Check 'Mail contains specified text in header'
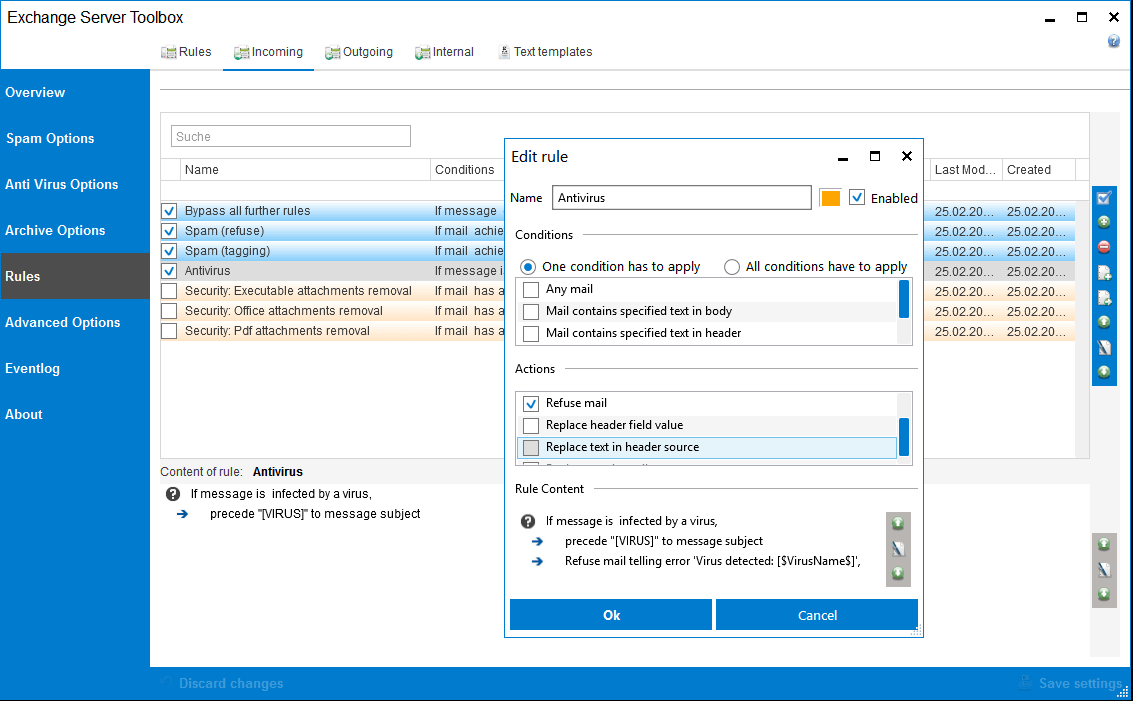Viewport: 1133px width, 701px height. [x=531, y=333]
